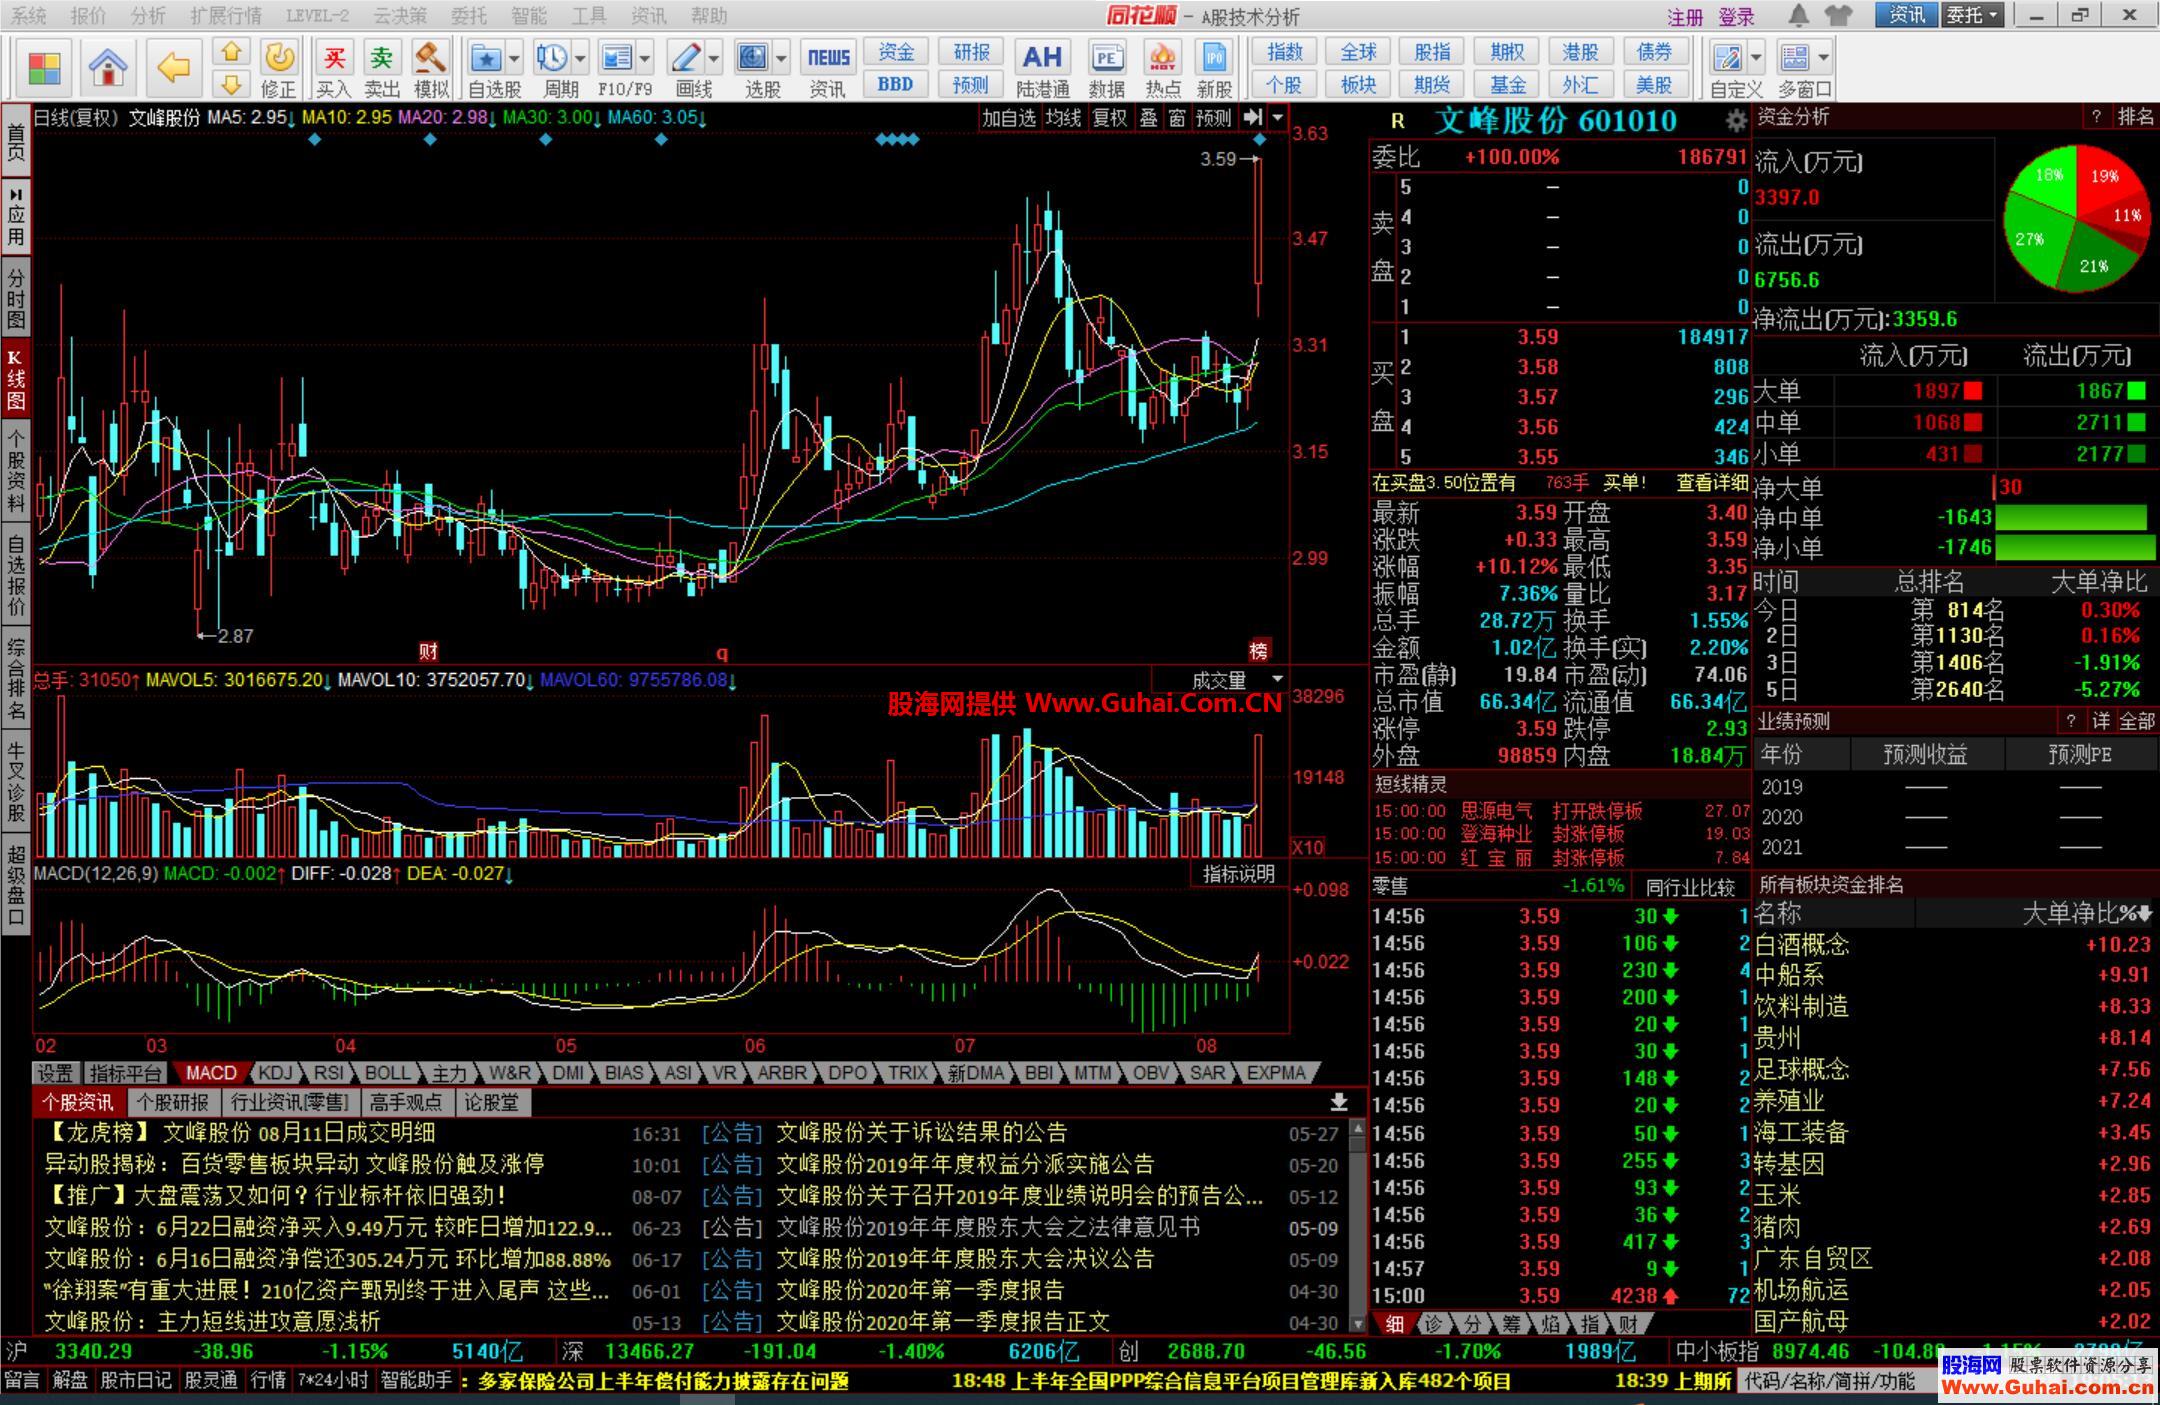Open the HOT 热点 flame icon
Viewport: 2160px width, 1405px height.
[1162, 57]
